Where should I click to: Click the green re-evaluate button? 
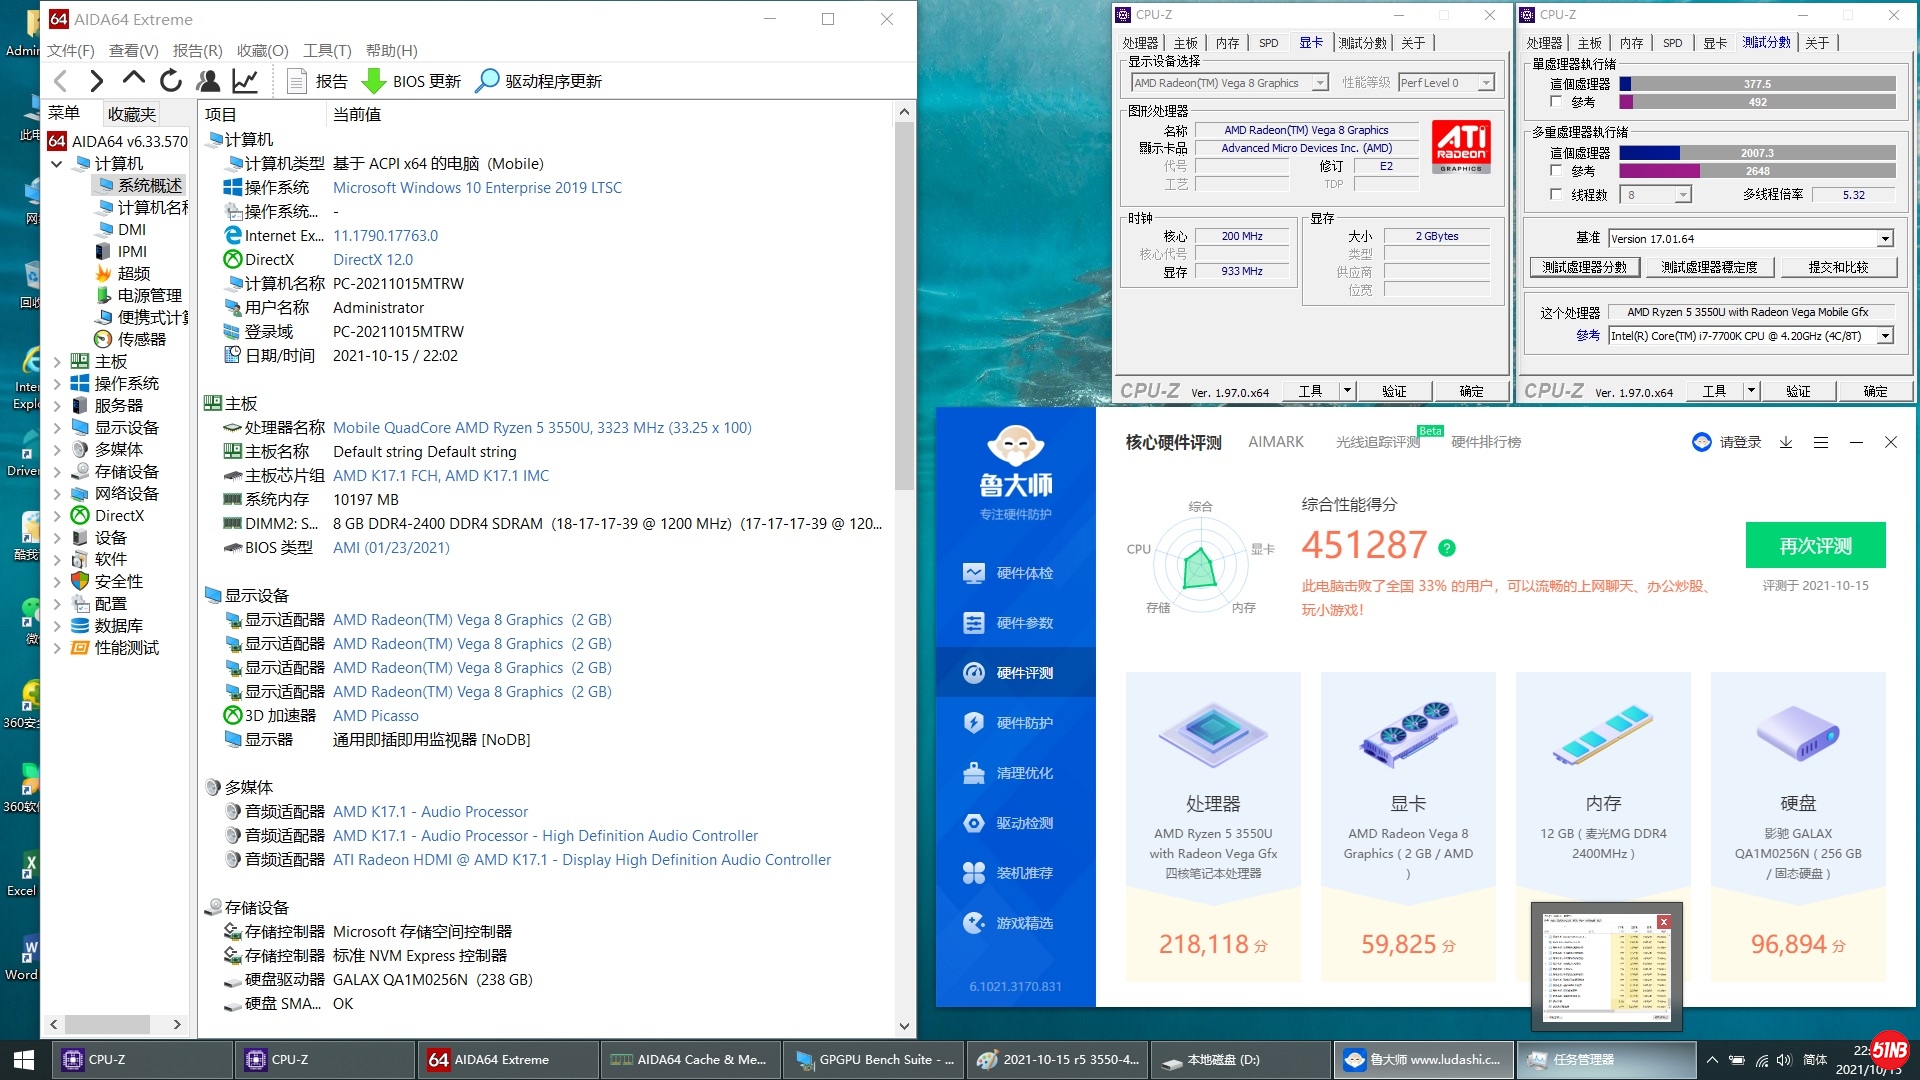pos(1815,546)
